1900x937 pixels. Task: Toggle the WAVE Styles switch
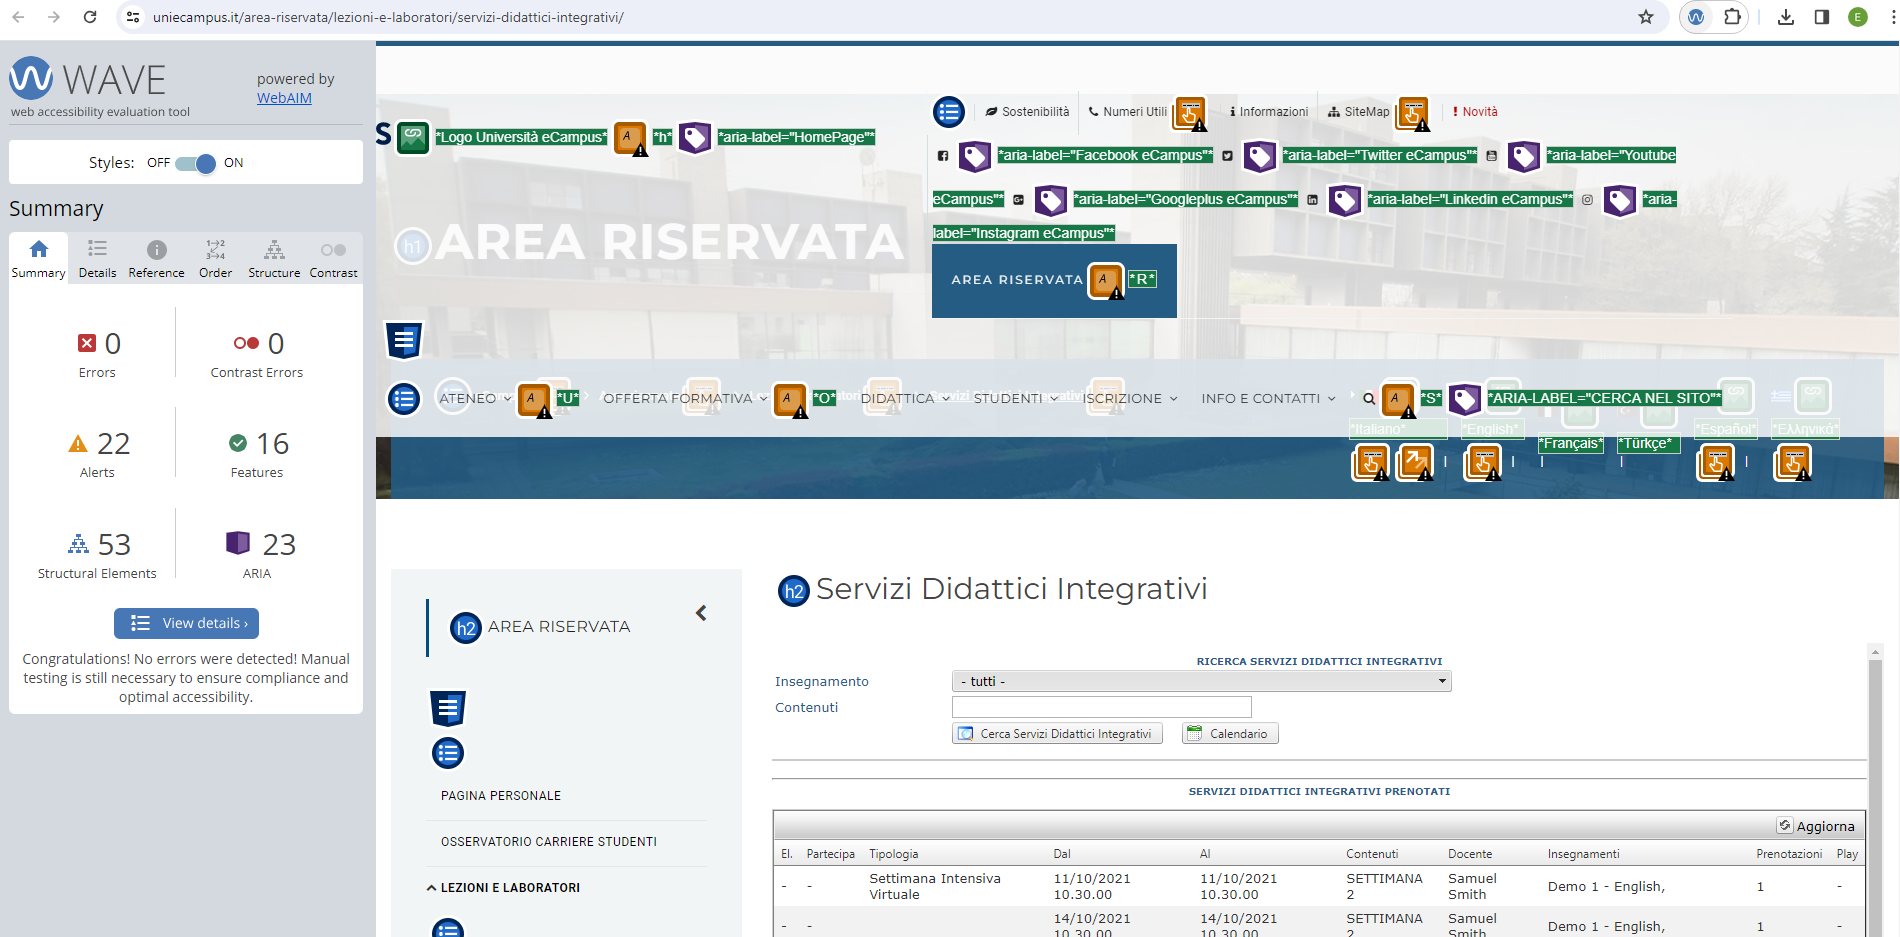click(195, 163)
